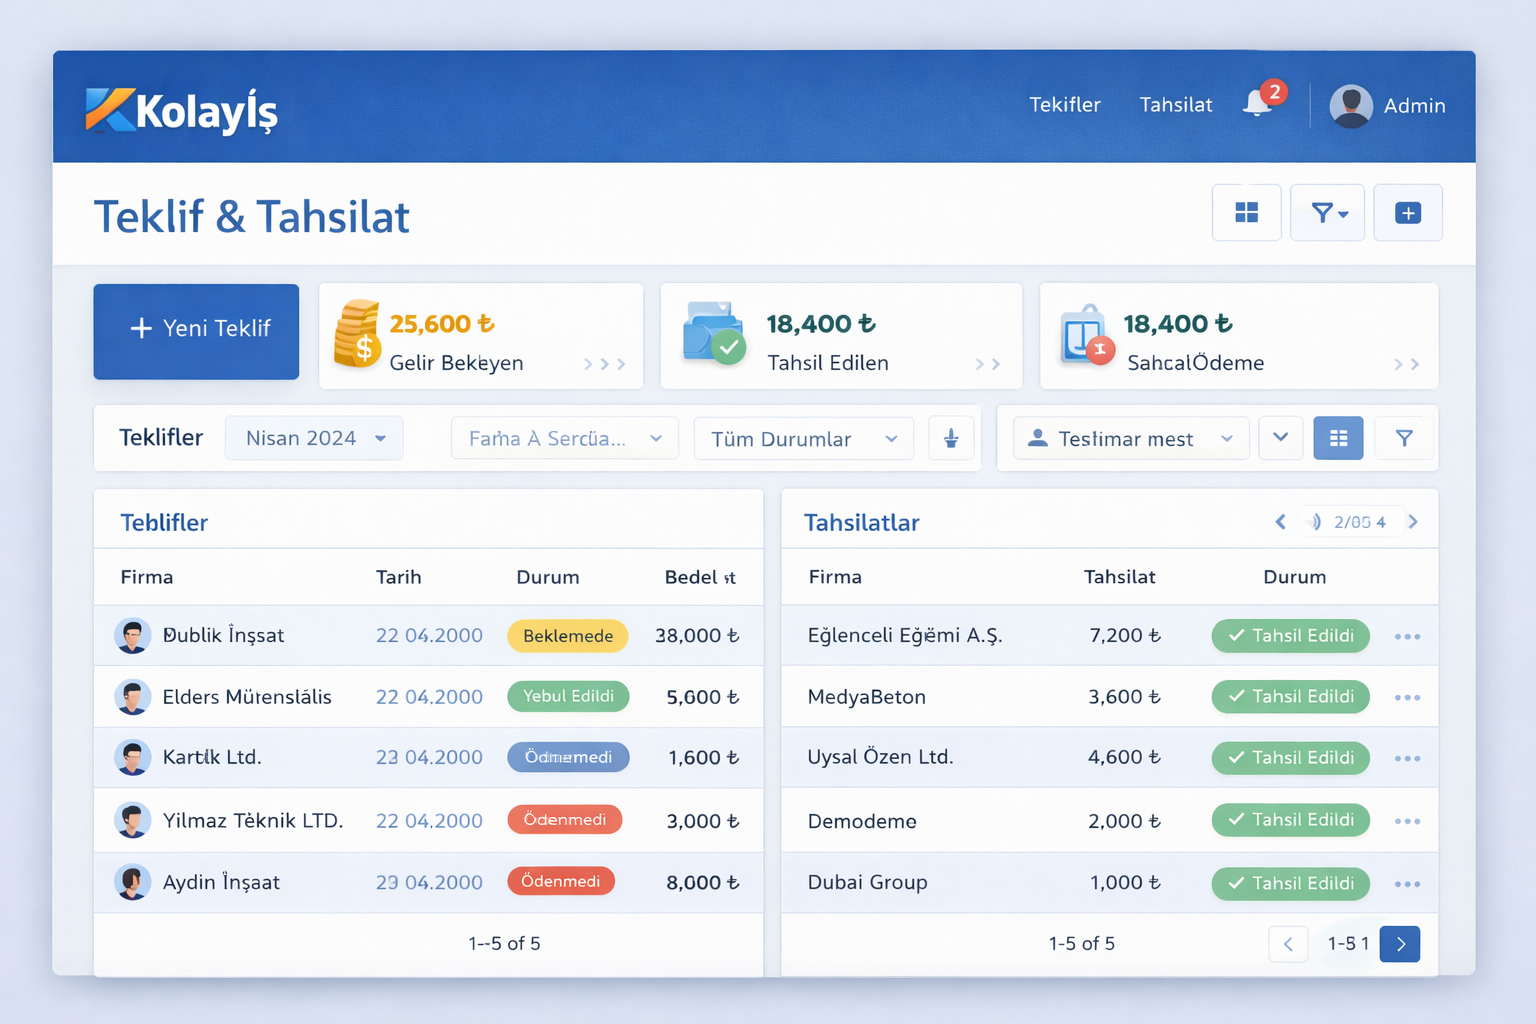The image size is (1536, 1024).
Task: Open the Gelir Bekleyen summary card
Action: coord(480,337)
